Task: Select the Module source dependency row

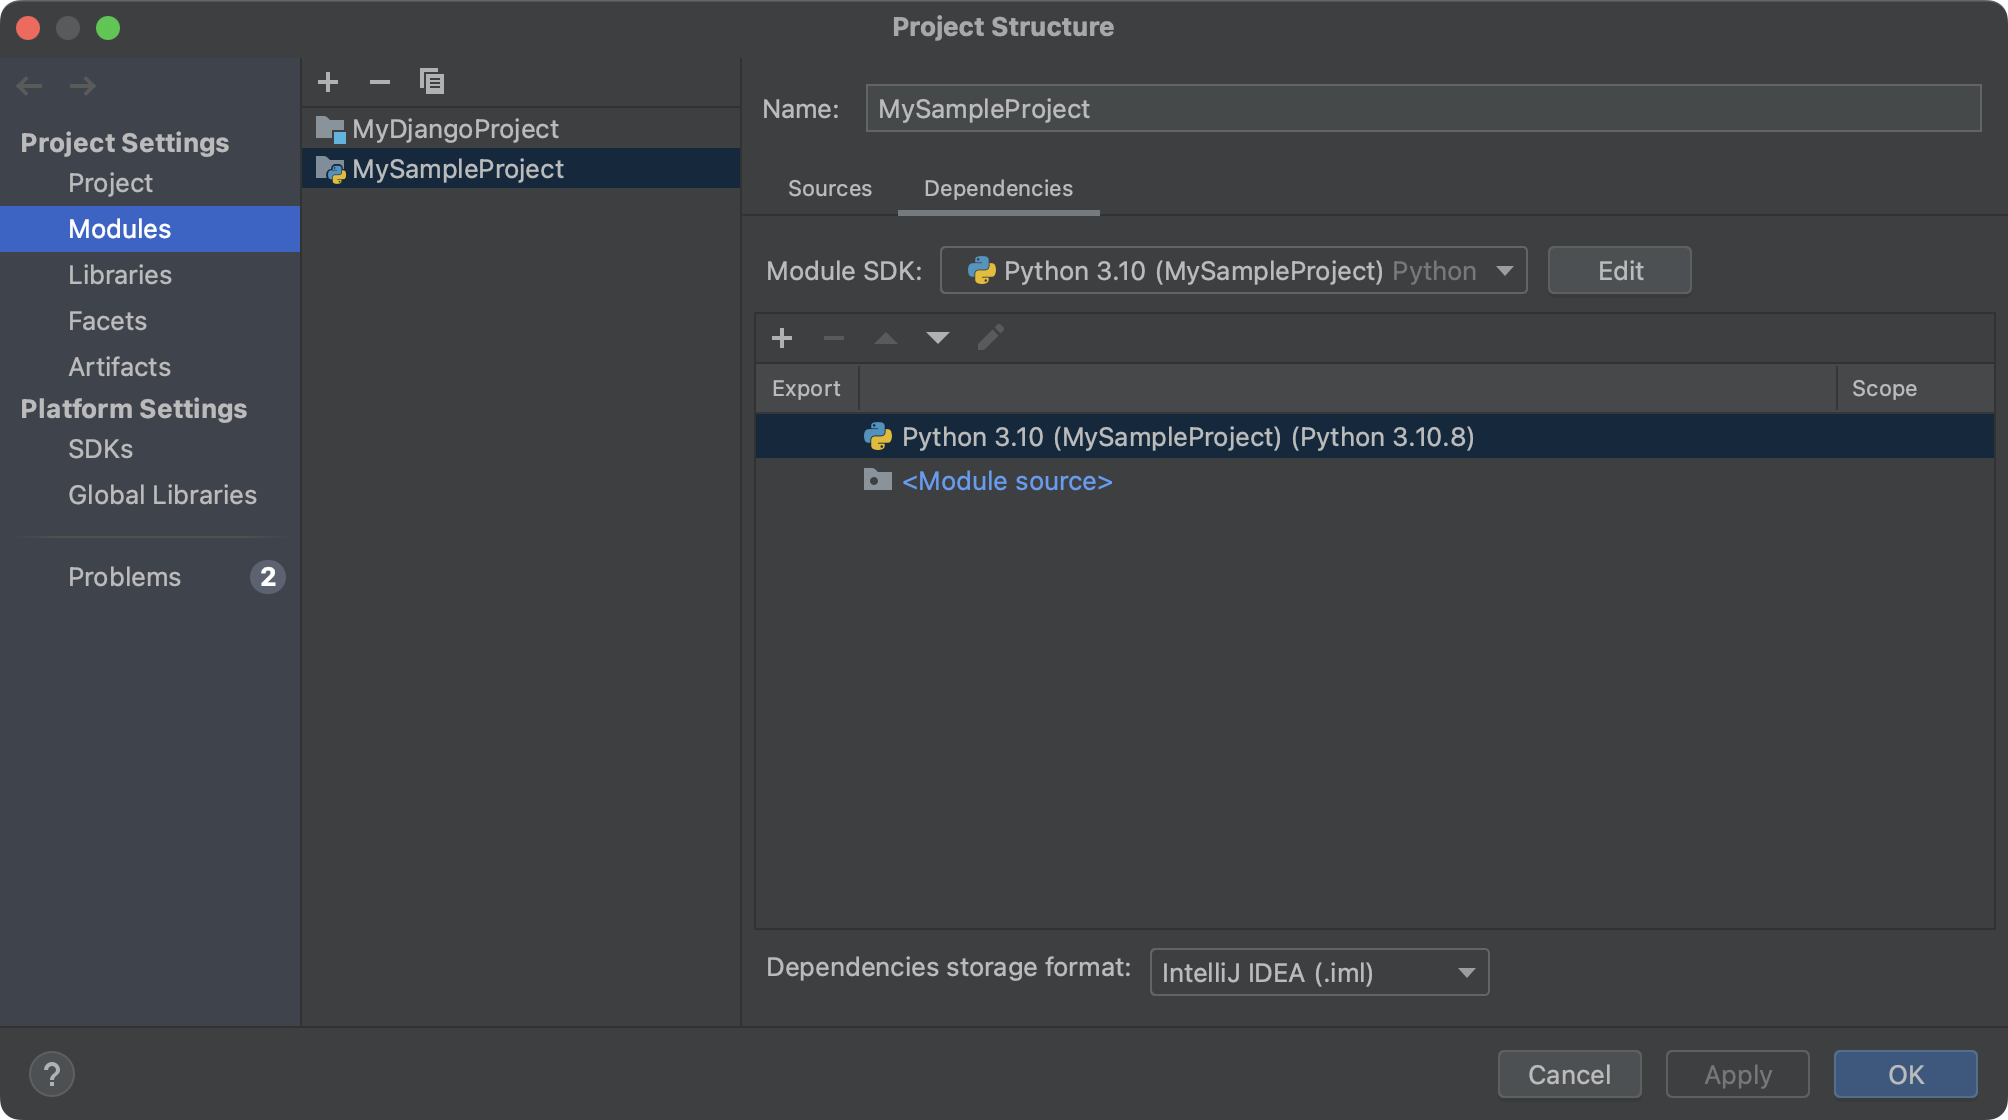Action: point(1006,481)
